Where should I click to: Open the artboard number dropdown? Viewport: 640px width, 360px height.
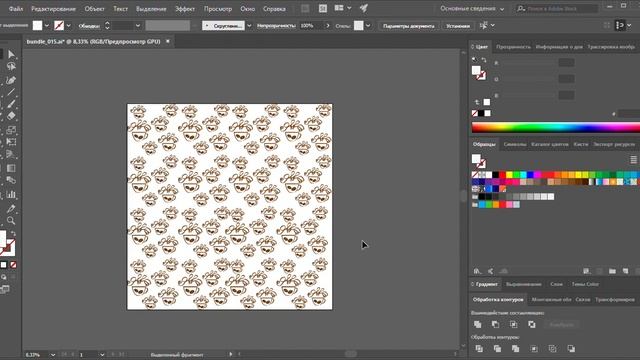click(102, 355)
